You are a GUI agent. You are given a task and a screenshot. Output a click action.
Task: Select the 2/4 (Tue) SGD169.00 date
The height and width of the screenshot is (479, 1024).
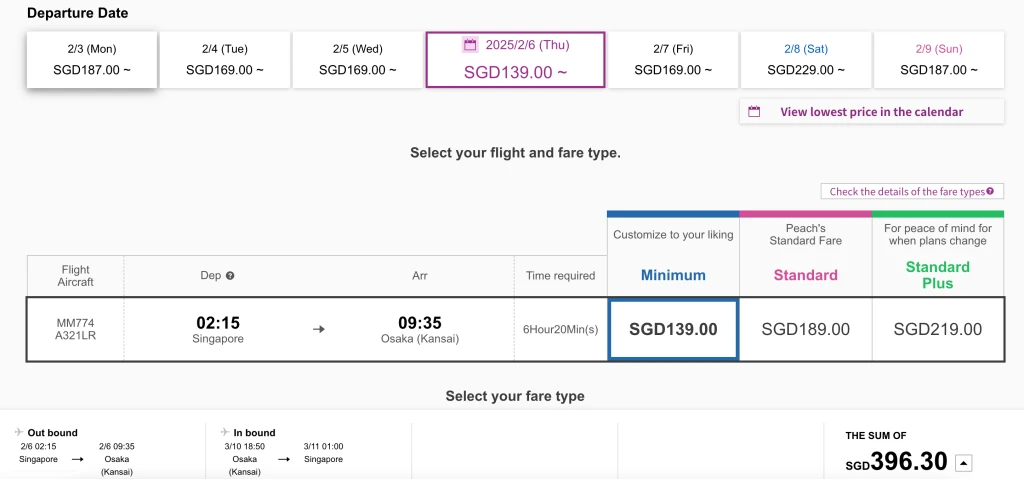click(225, 59)
